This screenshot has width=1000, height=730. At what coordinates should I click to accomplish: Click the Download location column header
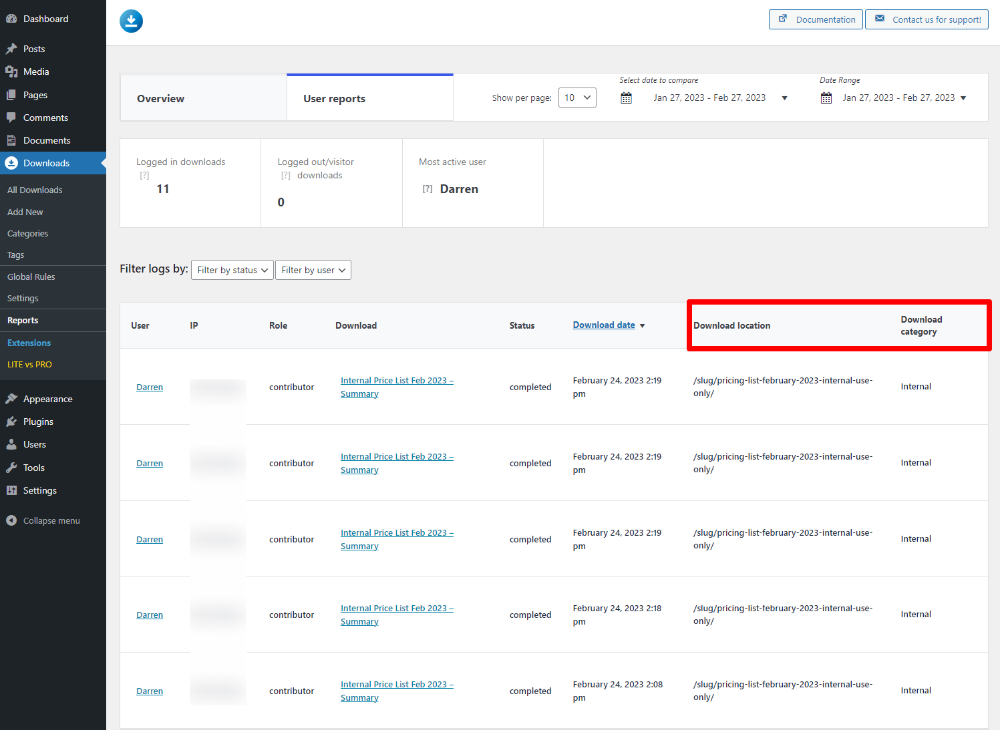(732, 326)
